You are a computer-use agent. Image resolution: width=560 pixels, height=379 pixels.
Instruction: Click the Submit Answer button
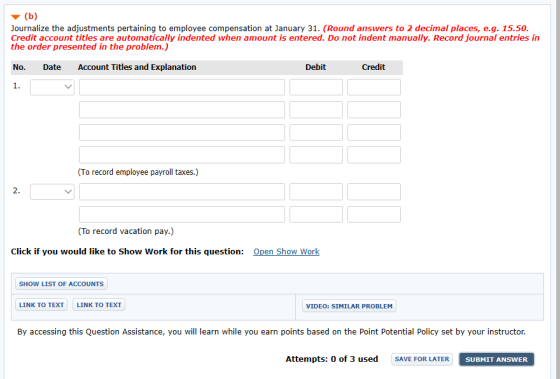click(496, 359)
